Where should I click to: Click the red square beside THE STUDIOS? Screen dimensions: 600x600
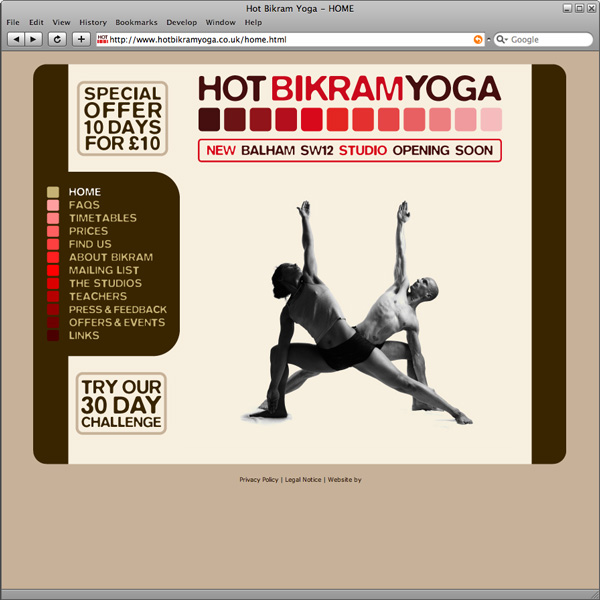(53, 283)
